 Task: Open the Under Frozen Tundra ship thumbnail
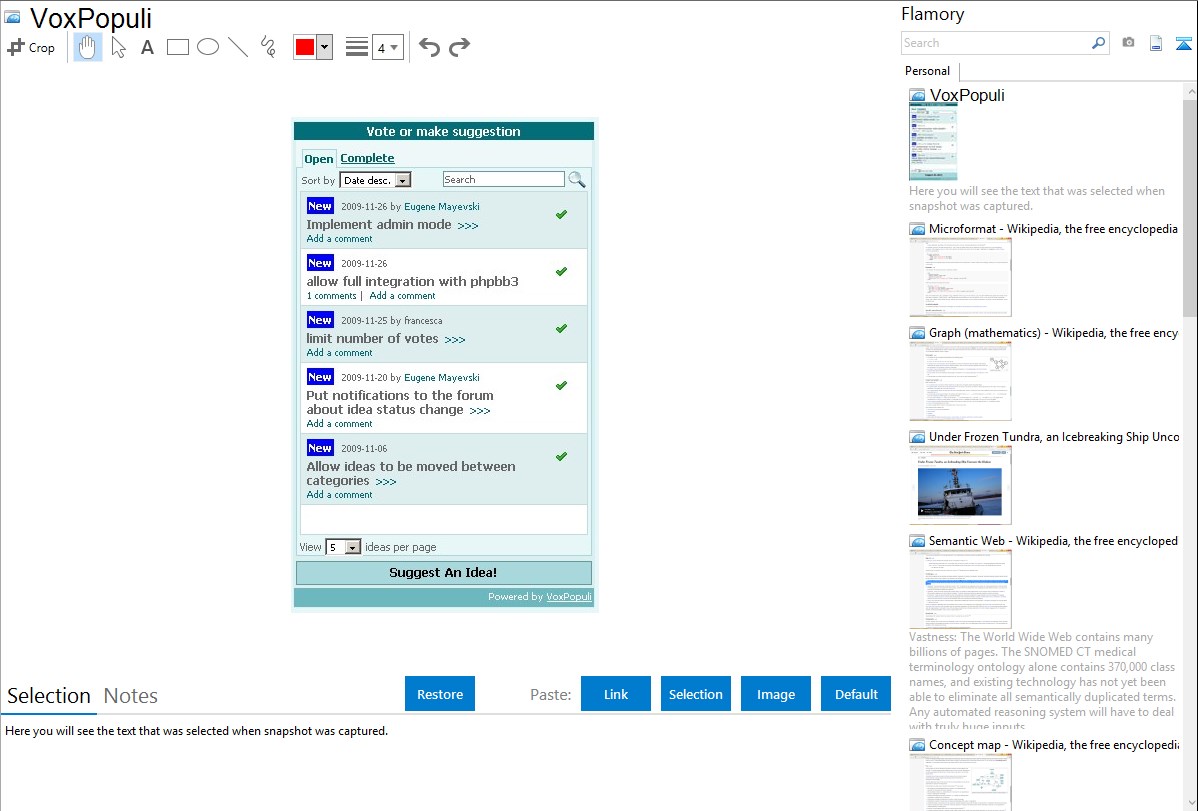[960, 485]
